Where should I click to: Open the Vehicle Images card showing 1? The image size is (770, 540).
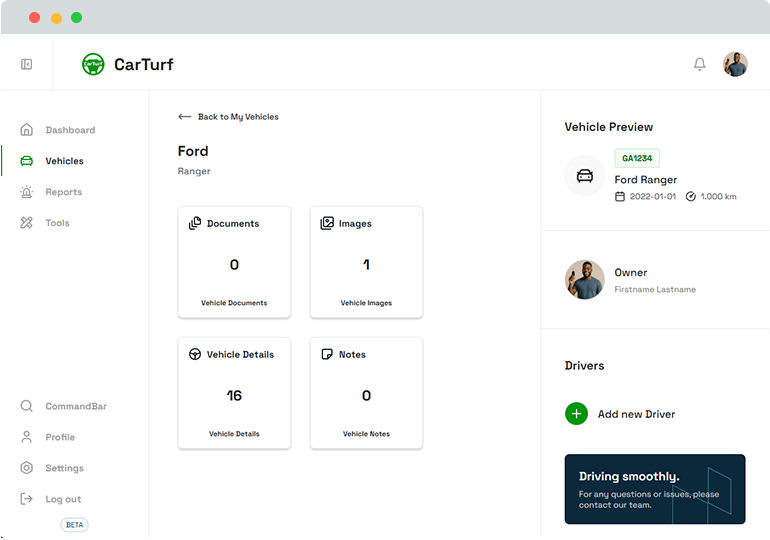point(366,262)
